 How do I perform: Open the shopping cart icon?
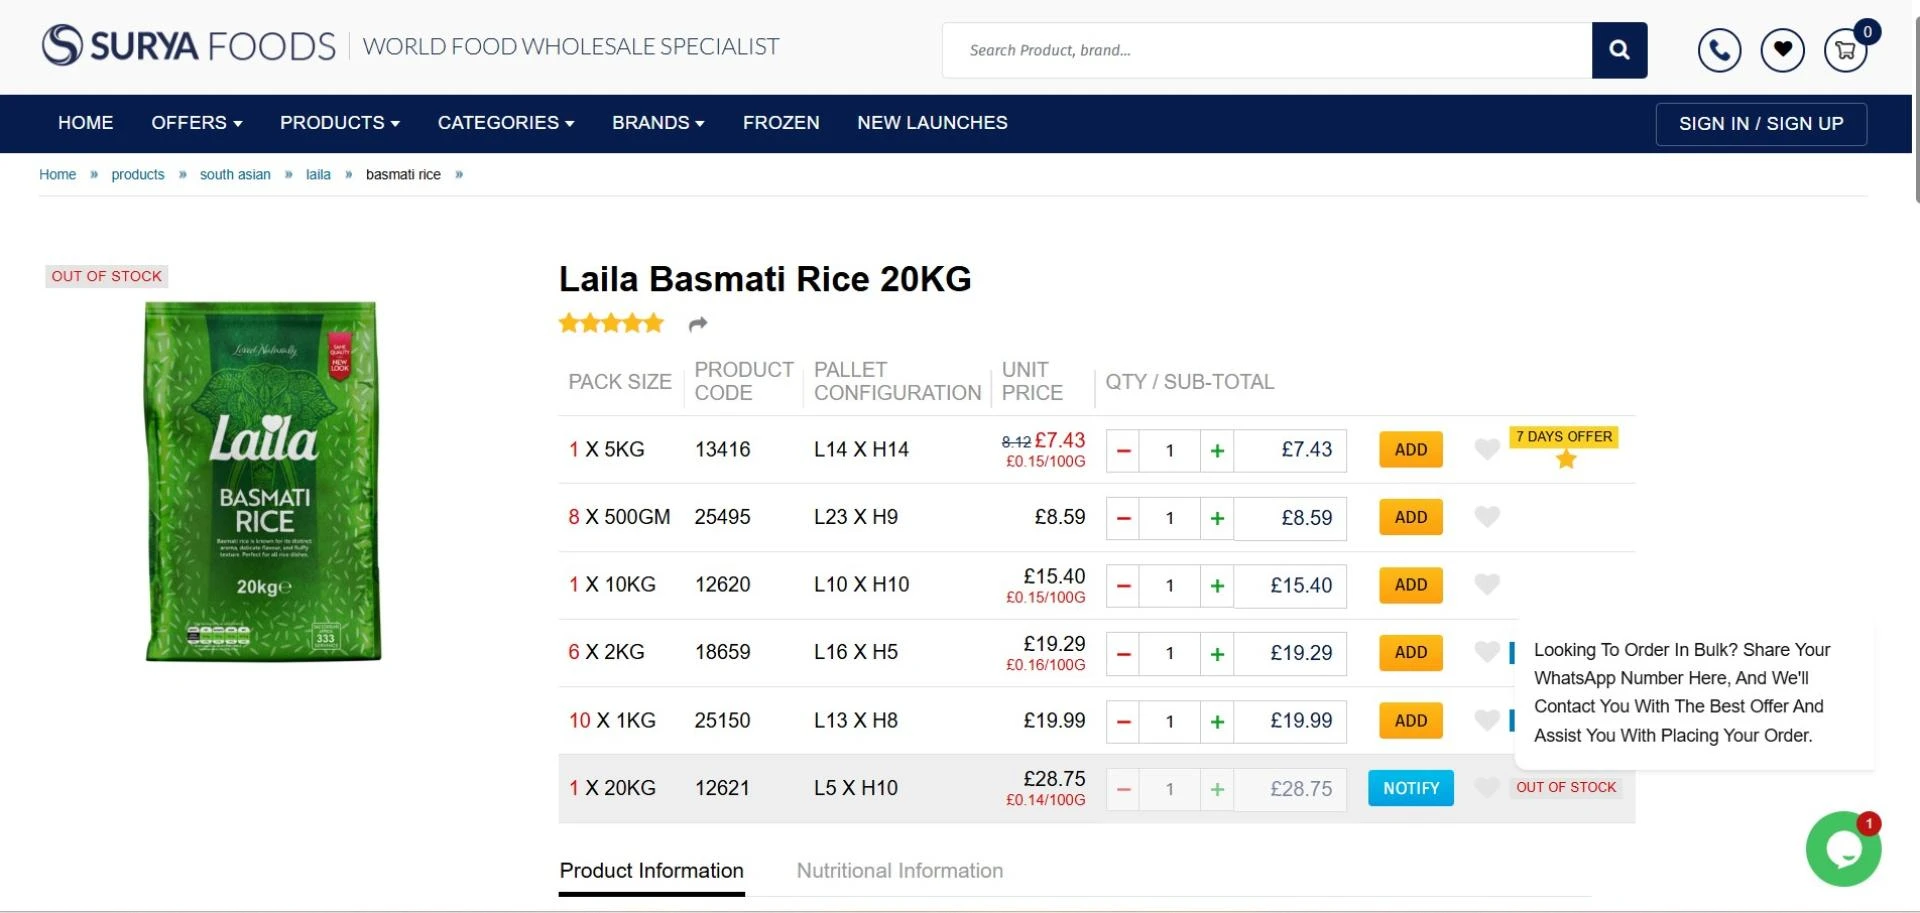[1845, 50]
